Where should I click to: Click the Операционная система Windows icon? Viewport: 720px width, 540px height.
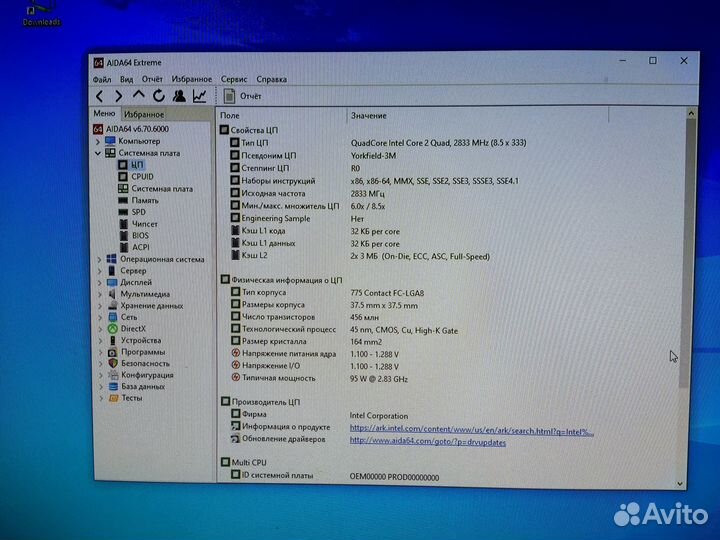click(112, 259)
